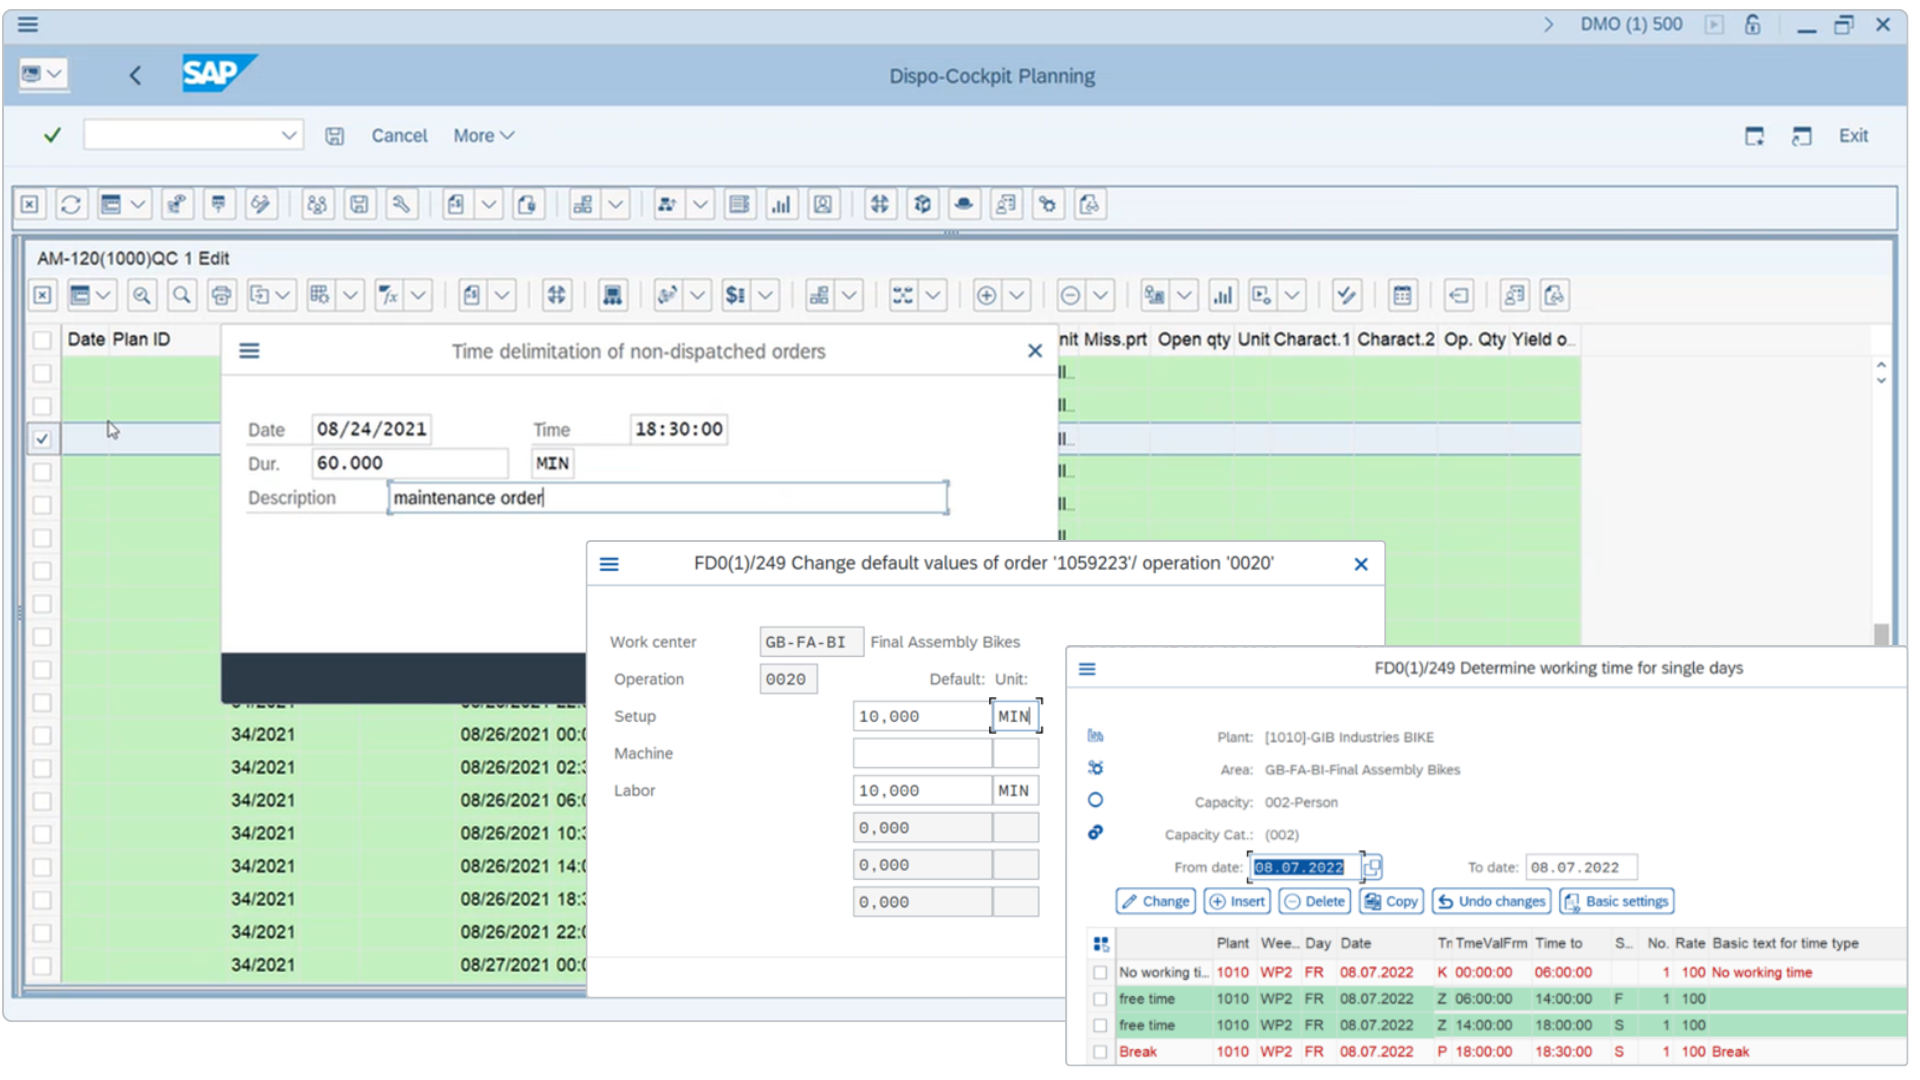Image resolution: width=1920 pixels, height=1080 pixels.
Task: Select the wrench settings icon on the toolbar
Action: pyautogui.click(x=400, y=204)
